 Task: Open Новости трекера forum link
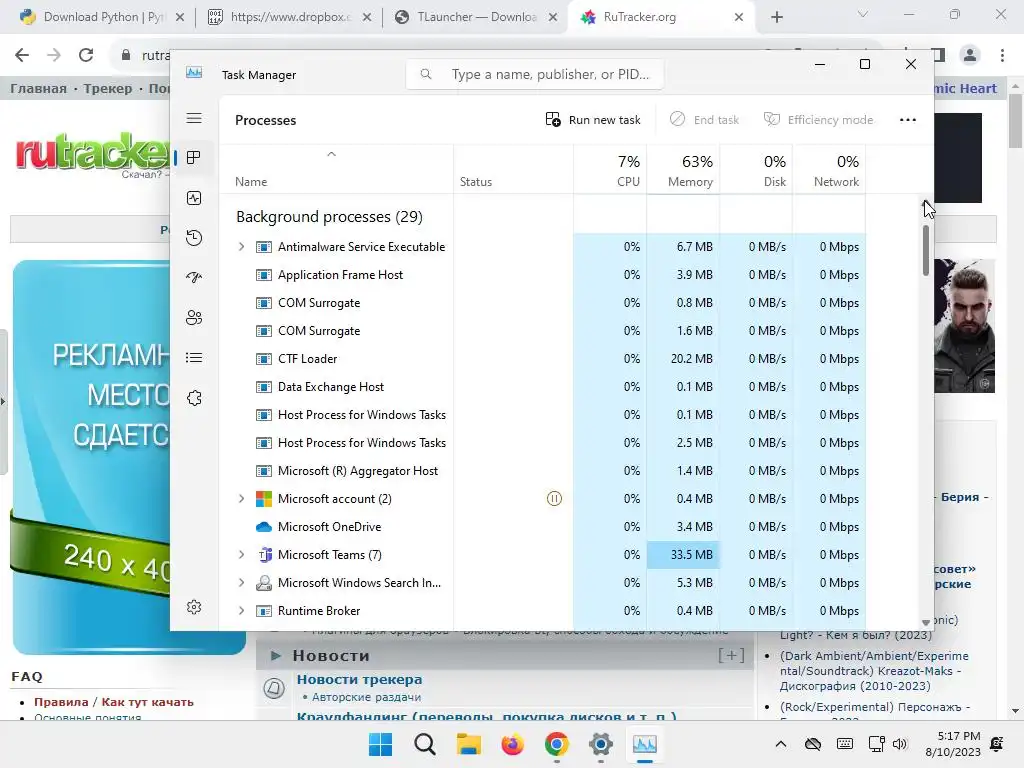click(359, 679)
